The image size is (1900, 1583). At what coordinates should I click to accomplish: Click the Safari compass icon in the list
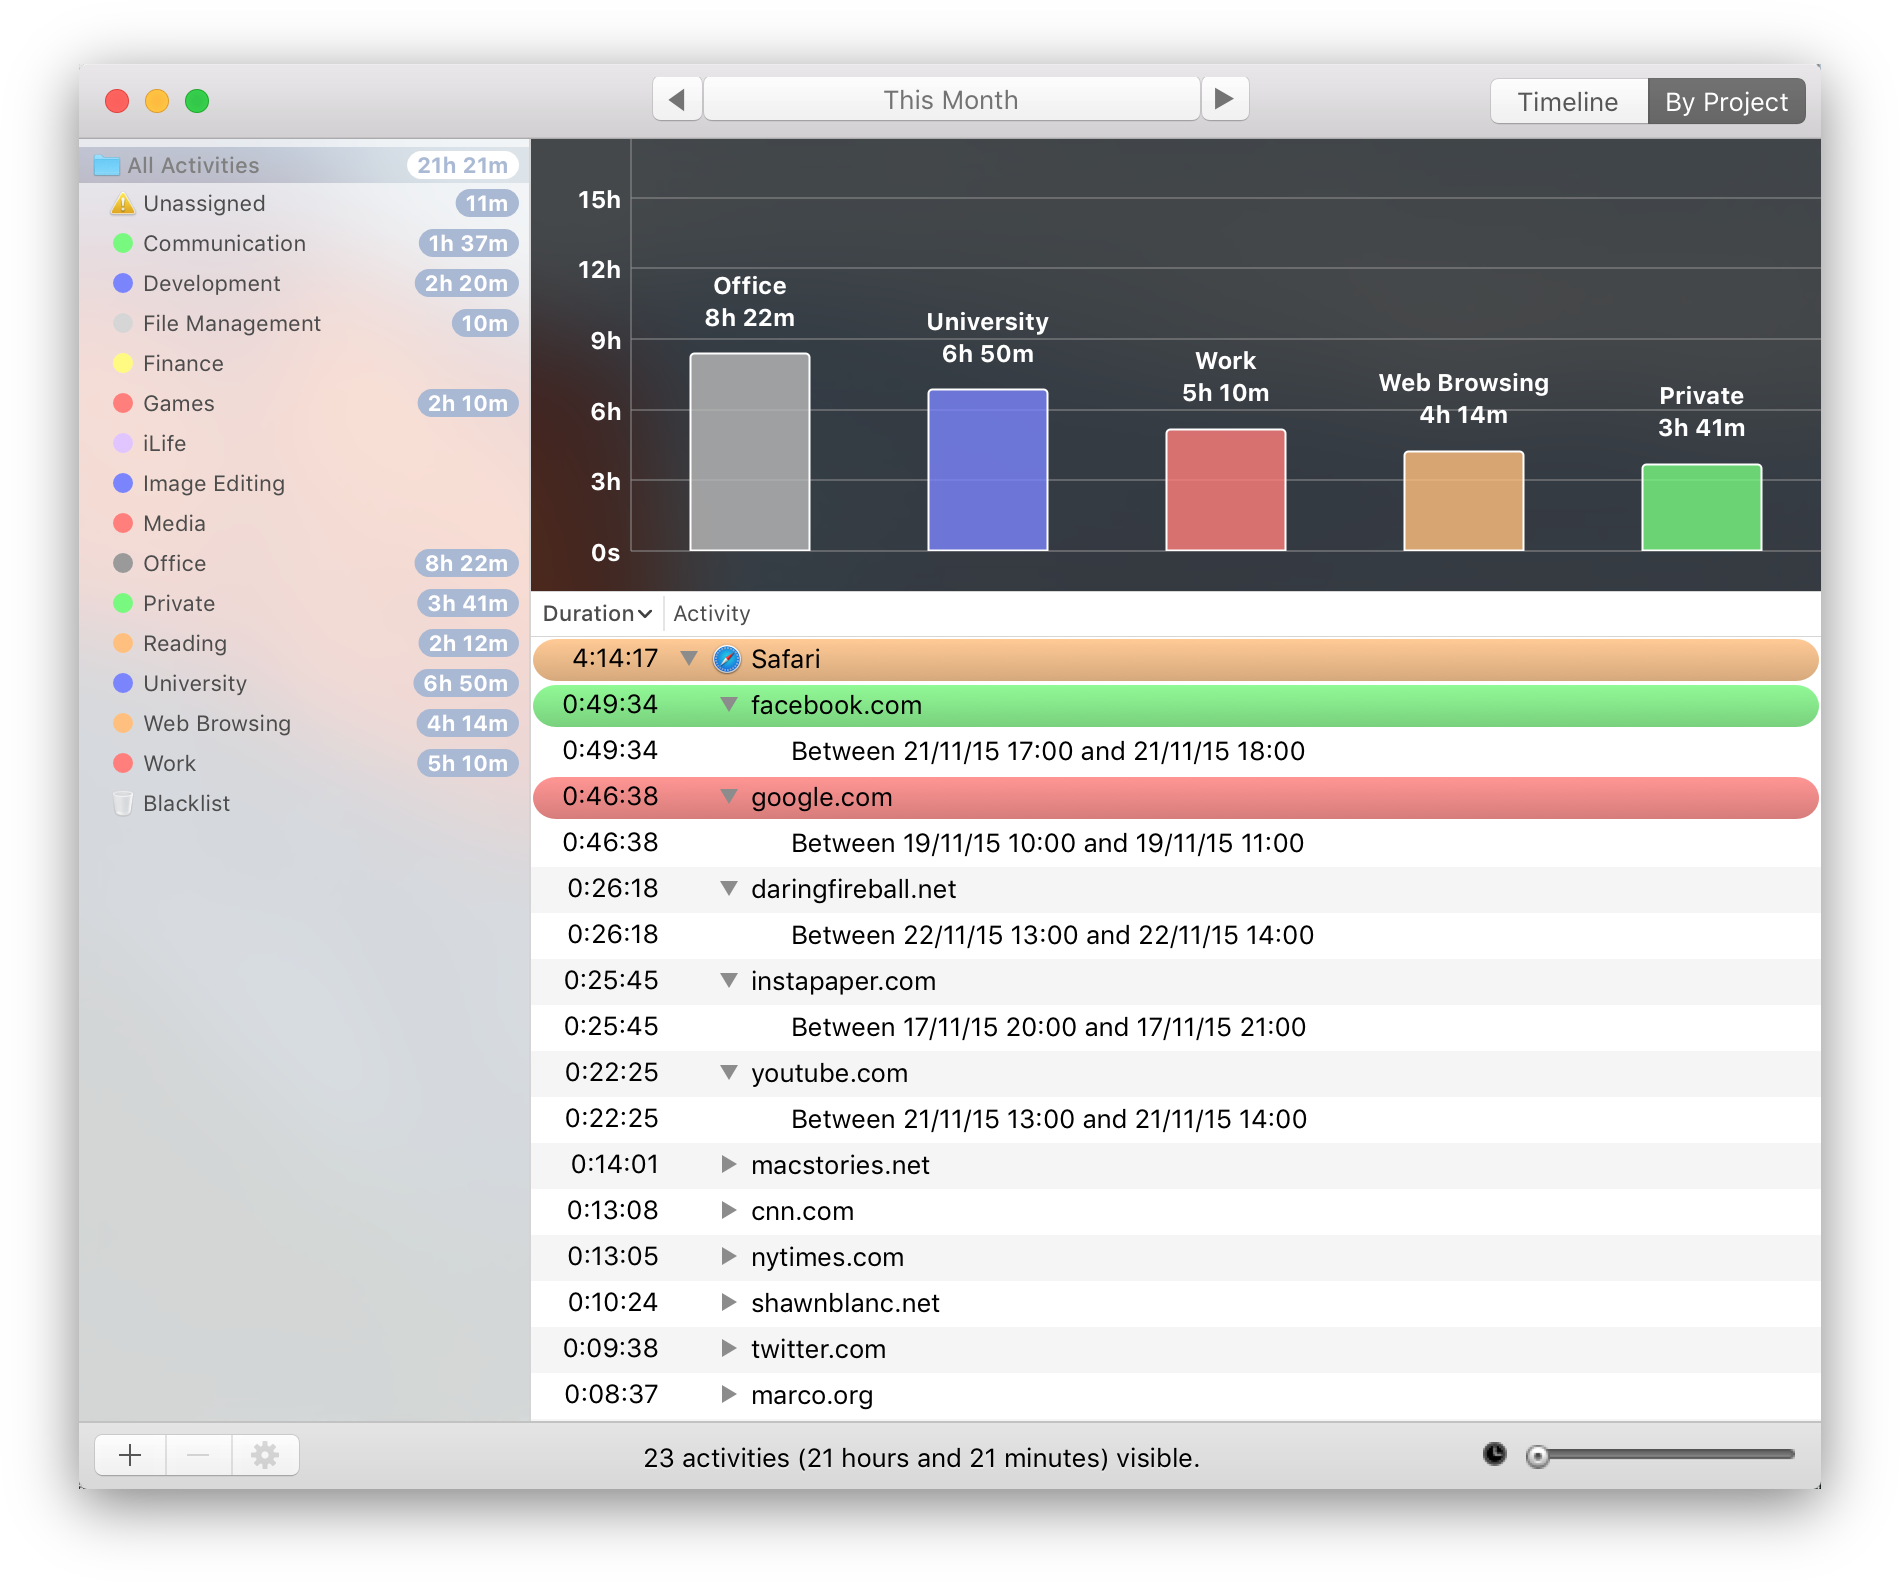(x=726, y=659)
